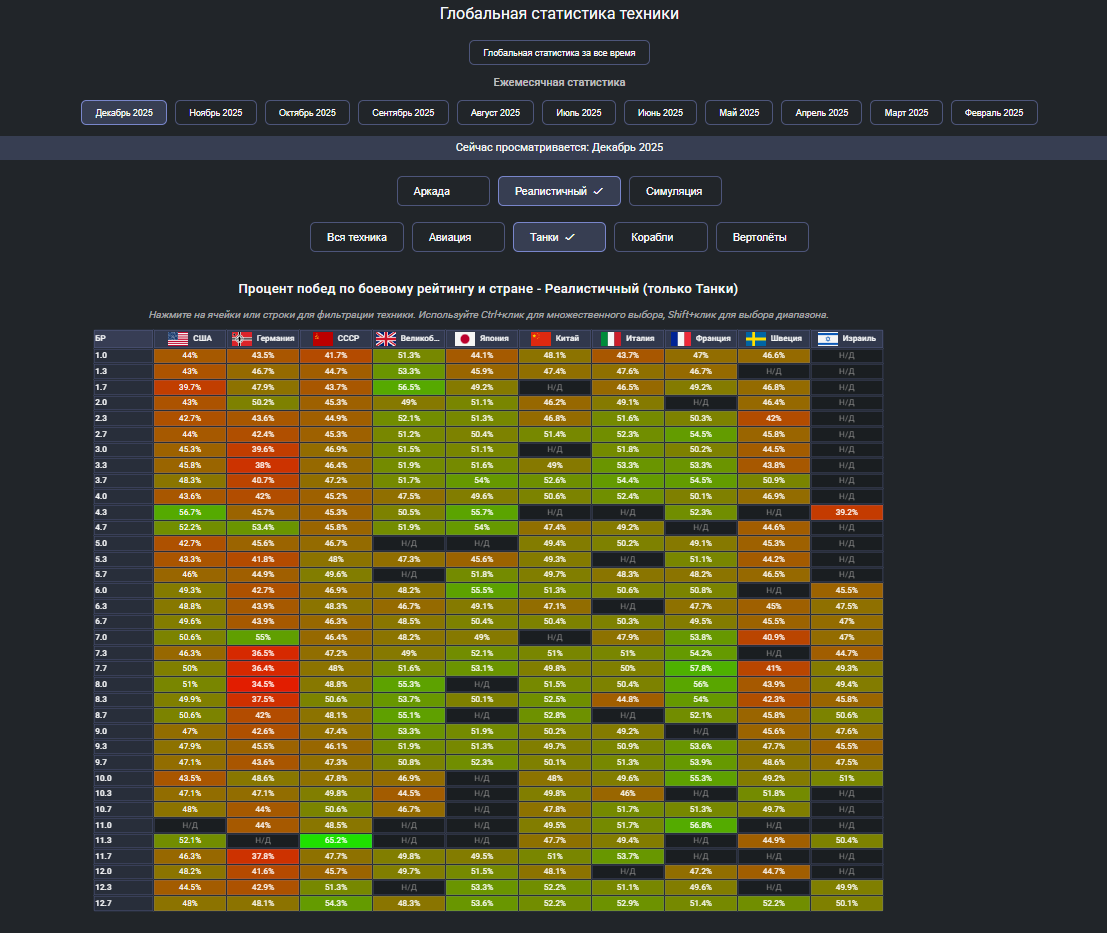Click the Japan flag icon in header

[465, 339]
